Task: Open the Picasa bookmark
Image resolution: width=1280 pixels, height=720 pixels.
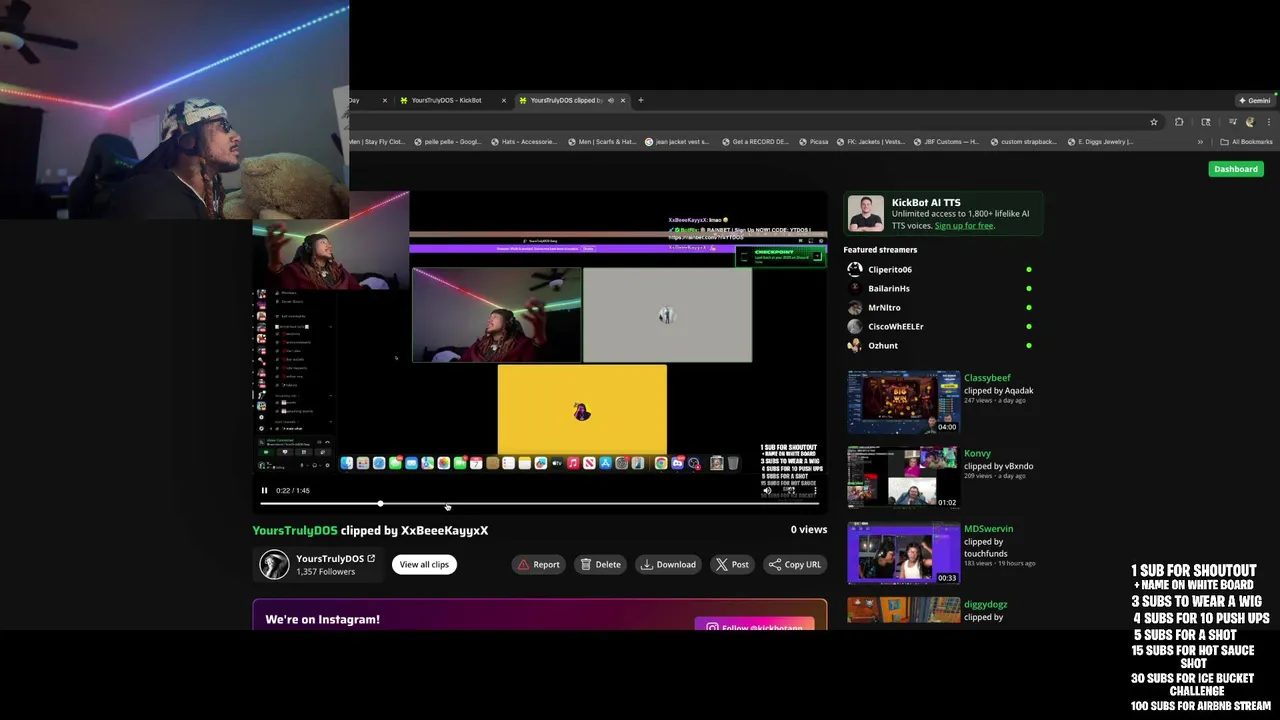Action: pyautogui.click(x=814, y=142)
